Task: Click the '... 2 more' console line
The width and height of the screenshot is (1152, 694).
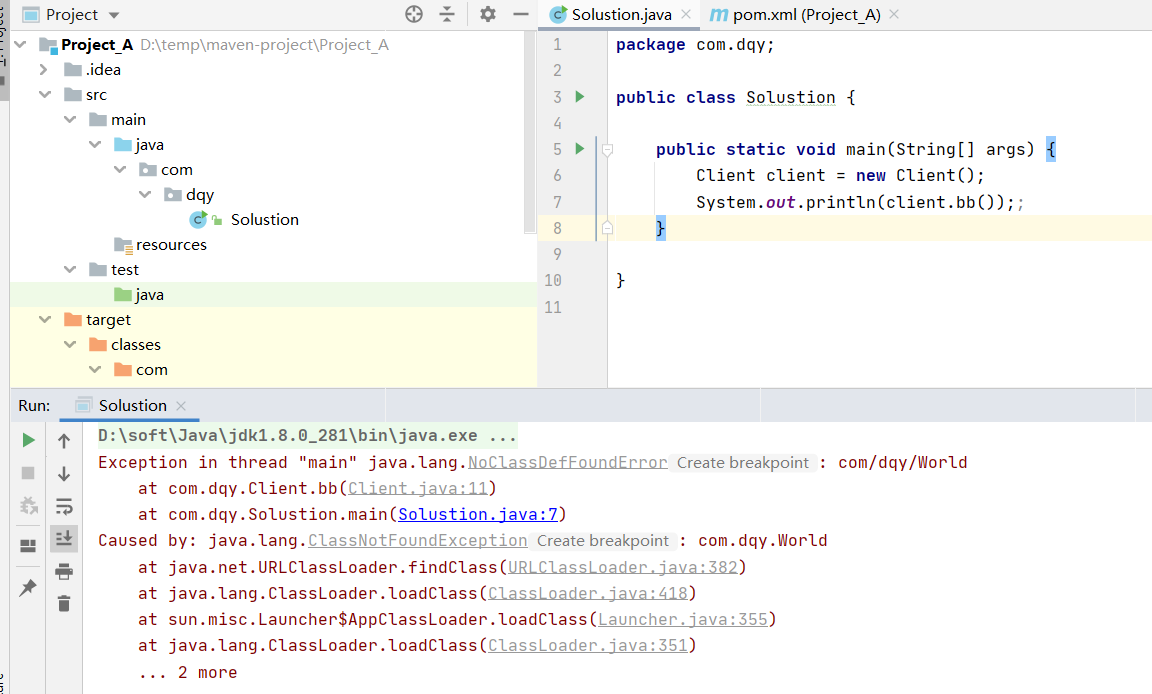Action: 187,673
